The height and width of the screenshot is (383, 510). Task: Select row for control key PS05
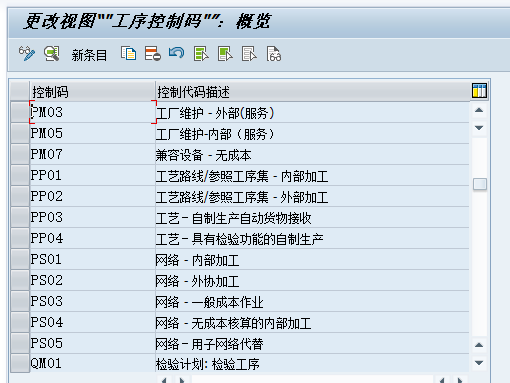coord(20,343)
